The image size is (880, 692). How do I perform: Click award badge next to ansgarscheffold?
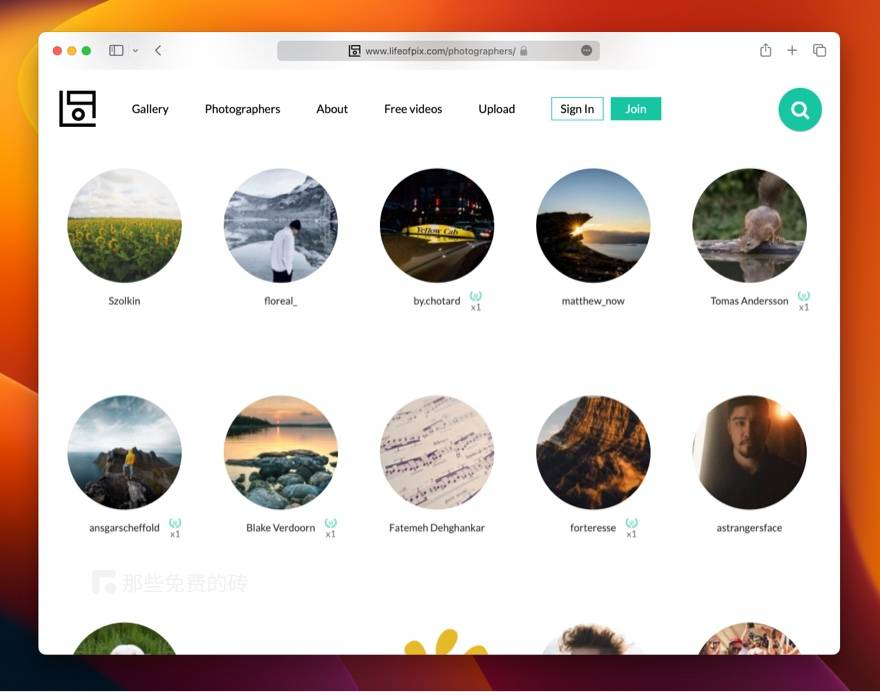175,528
